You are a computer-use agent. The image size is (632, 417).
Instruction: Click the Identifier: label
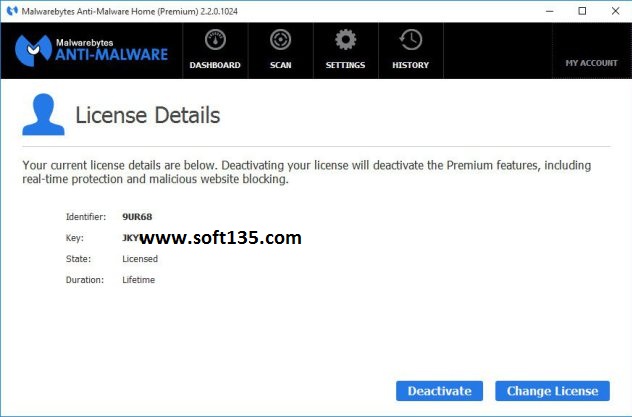point(86,217)
